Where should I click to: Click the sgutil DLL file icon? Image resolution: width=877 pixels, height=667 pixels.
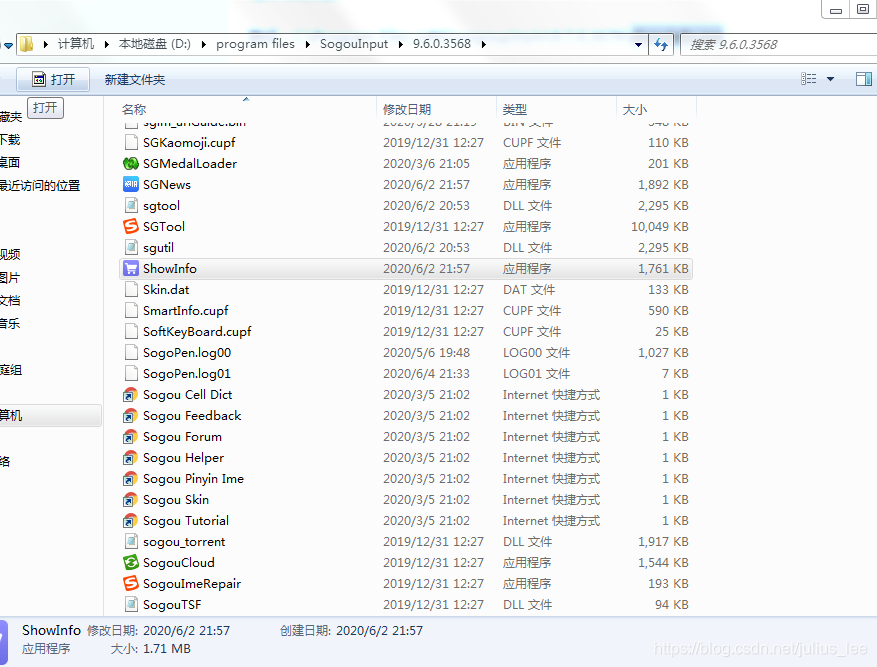point(131,247)
